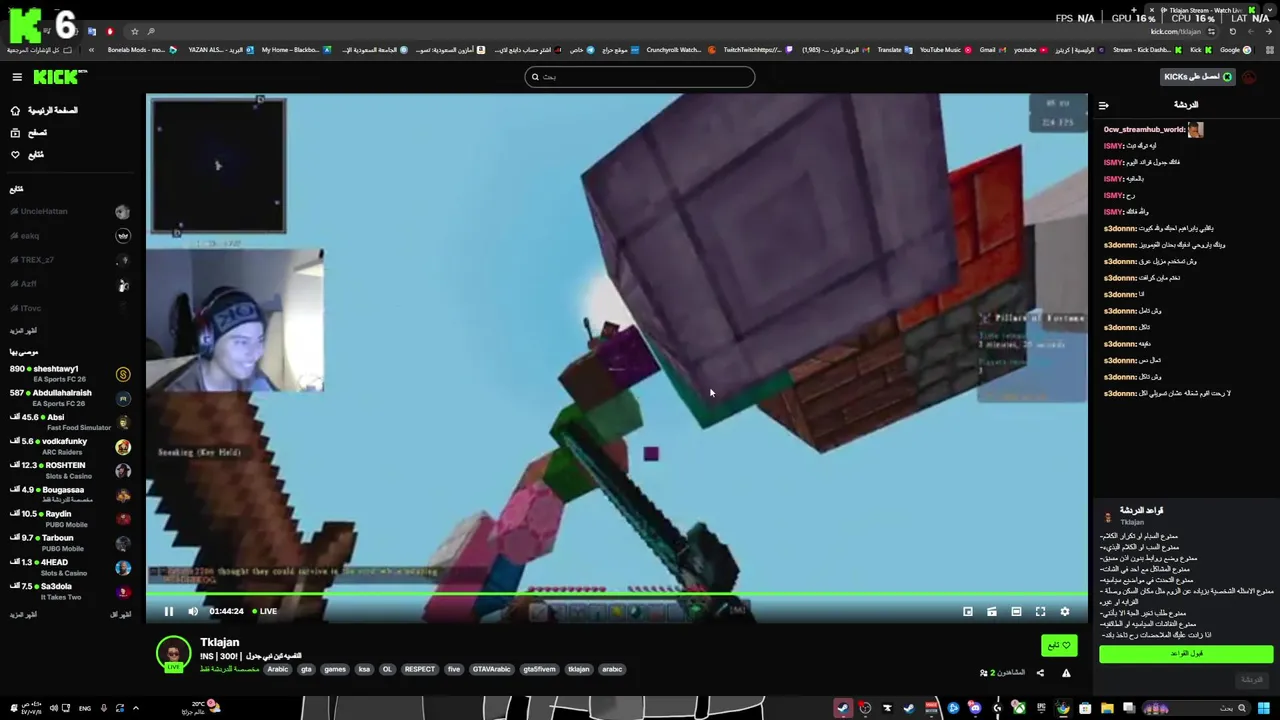Open the video player settings gear
The height and width of the screenshot is (720, 1280).
[x=1065, y=611]
